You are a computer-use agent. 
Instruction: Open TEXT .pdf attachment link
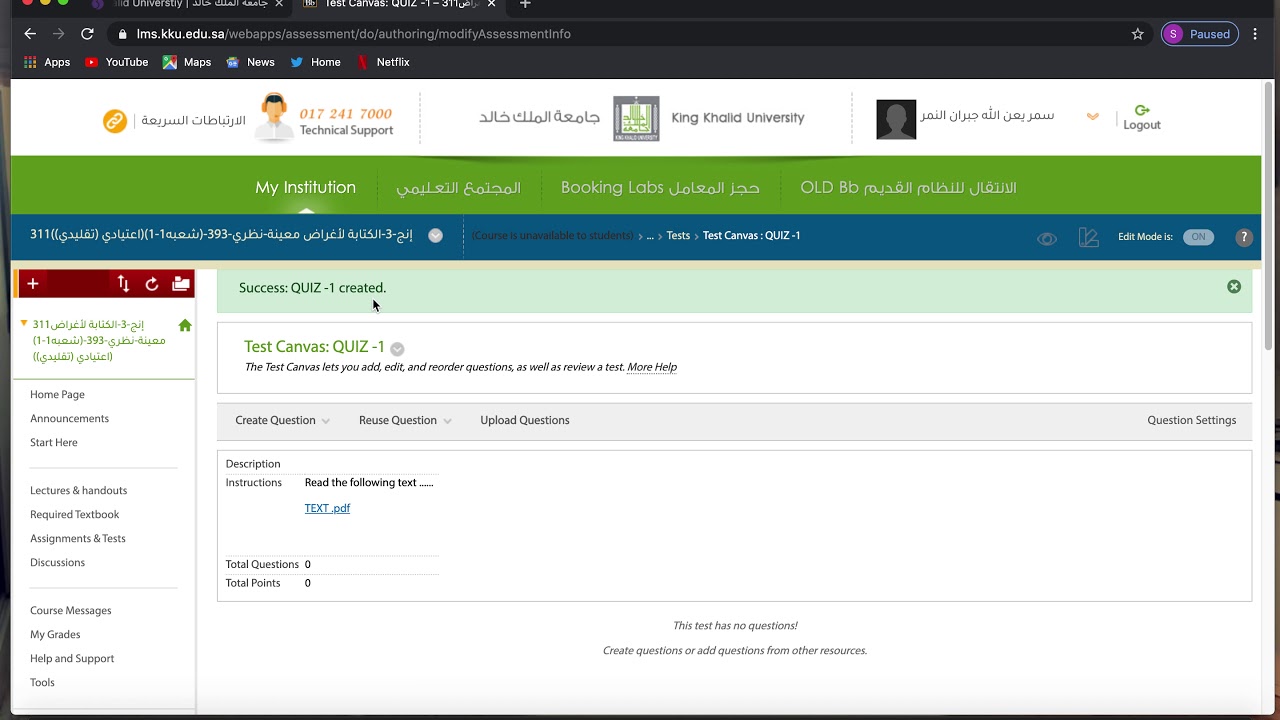pos(327,508)
